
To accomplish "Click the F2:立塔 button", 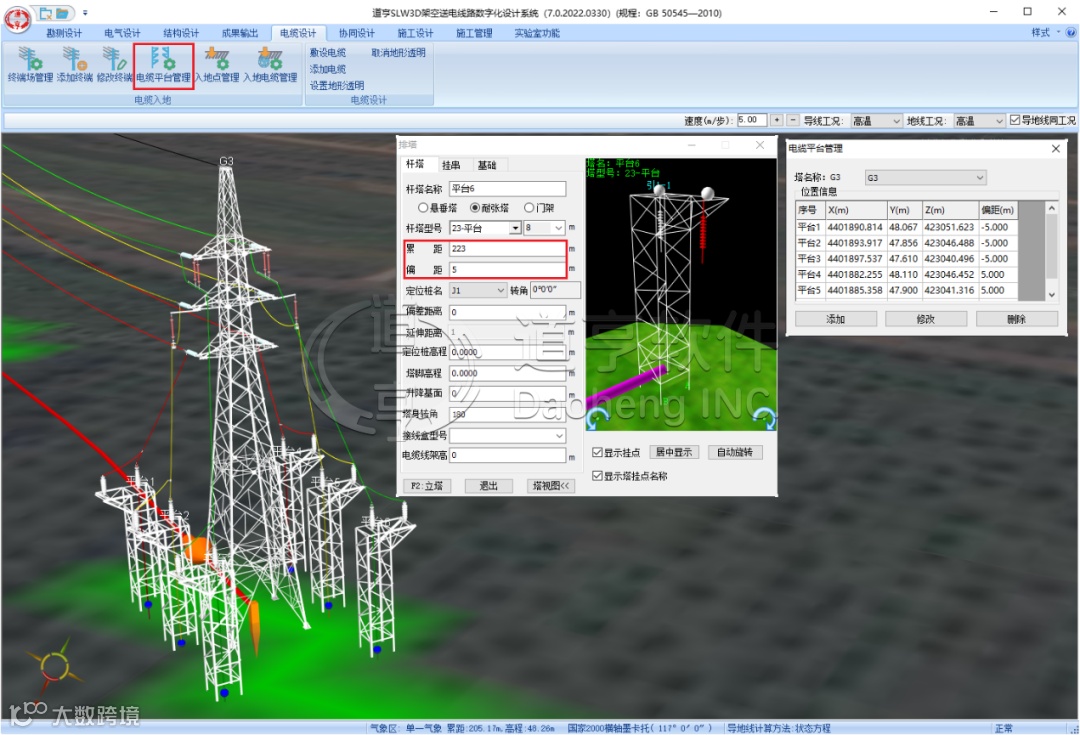I will pos(426,486).
